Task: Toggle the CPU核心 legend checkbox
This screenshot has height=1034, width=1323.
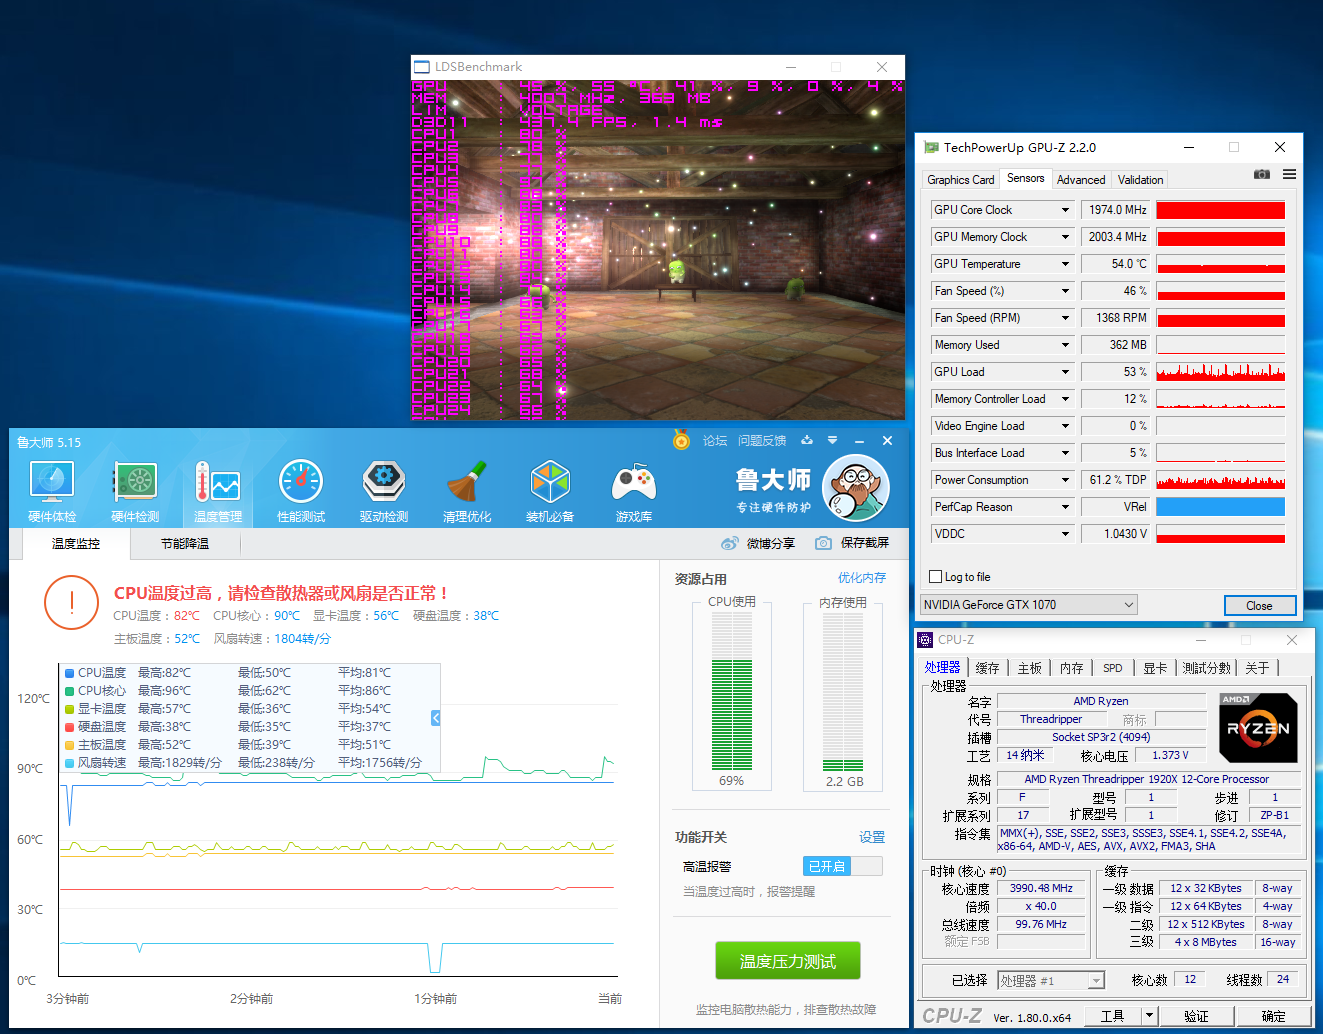Action: 69,691
